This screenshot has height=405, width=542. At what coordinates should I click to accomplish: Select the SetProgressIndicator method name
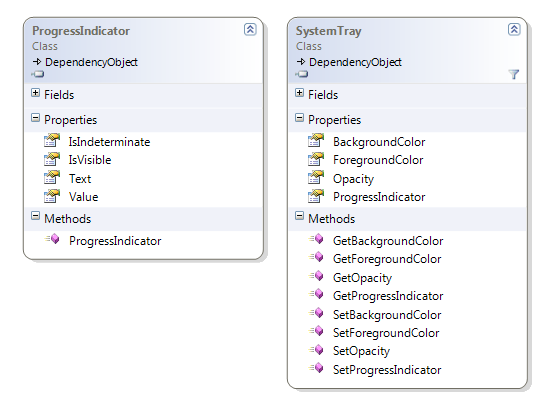pyautogui.click(x=387, y=370)
